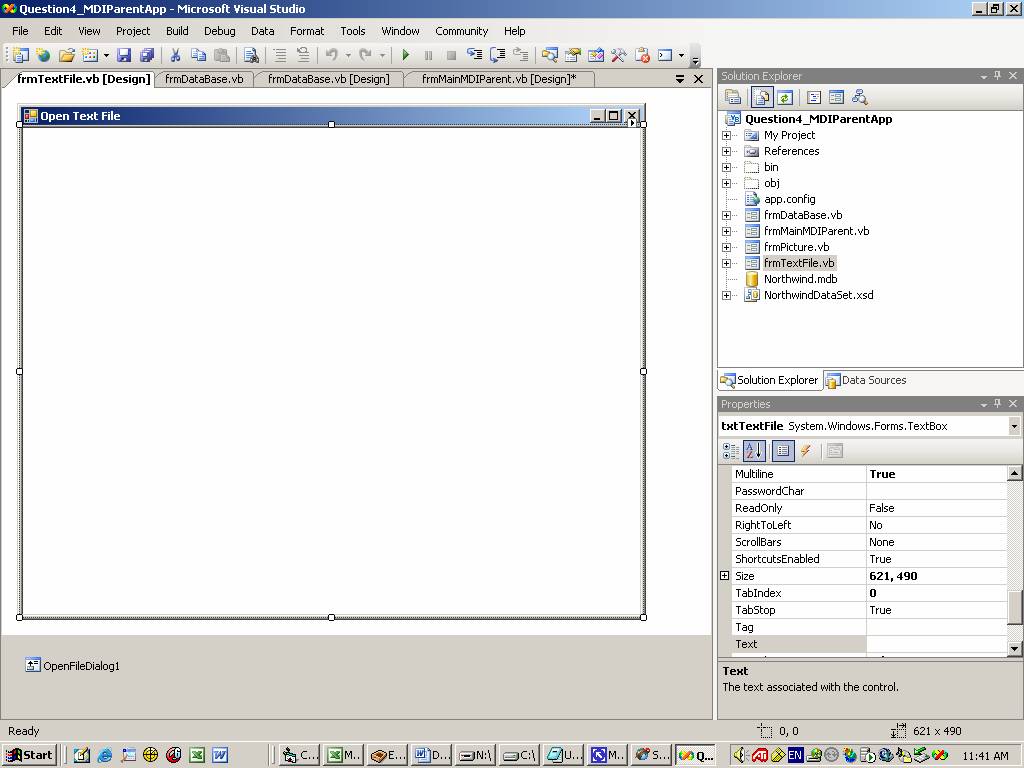Screen dimensions: 1024x768
Task: Click the Start Debugging play icon
Action: point(405,56)
